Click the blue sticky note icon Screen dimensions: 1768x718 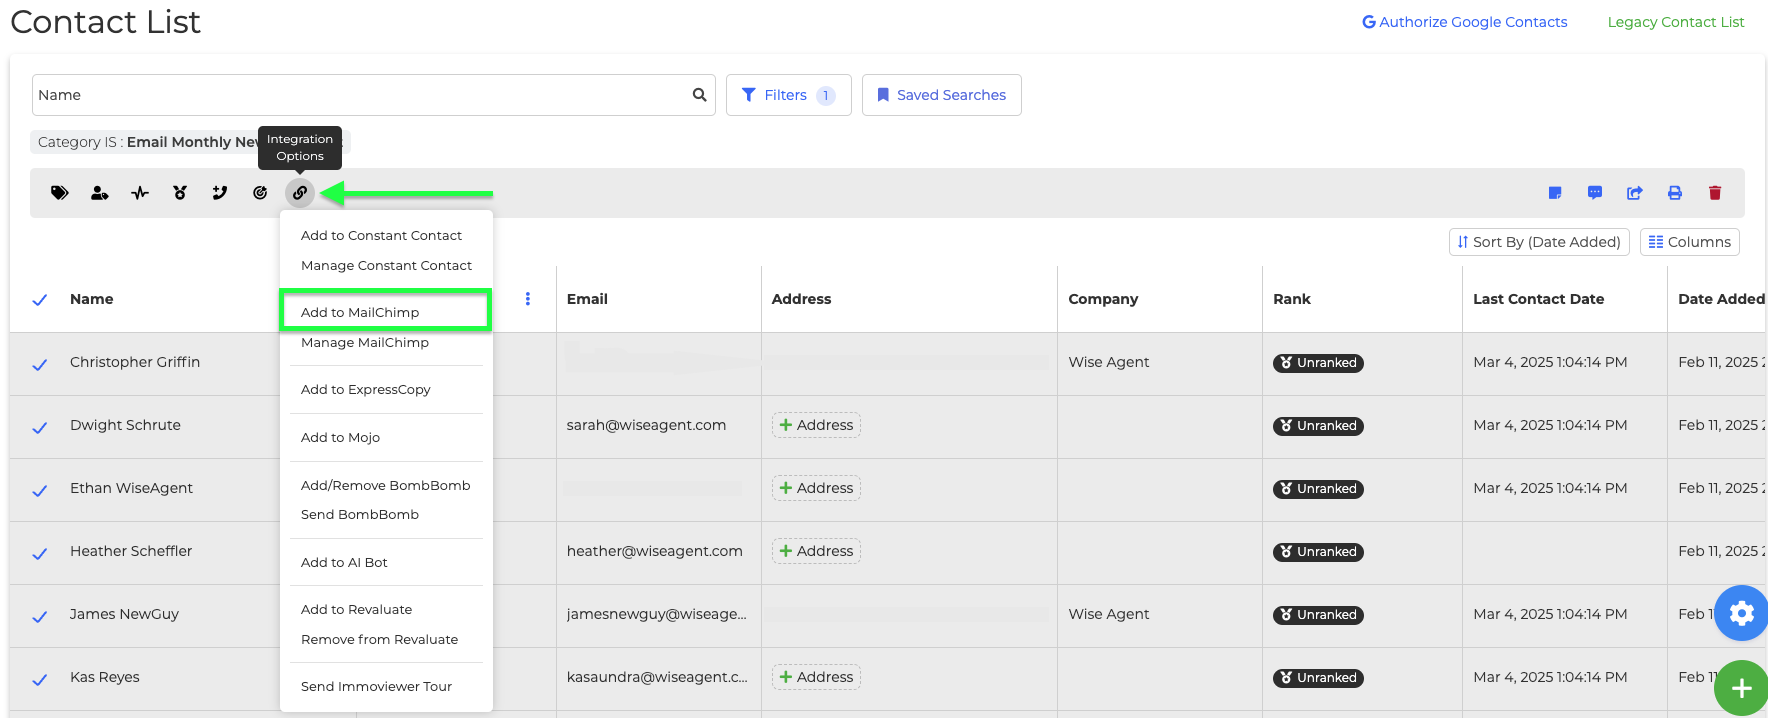(1555, 193)
